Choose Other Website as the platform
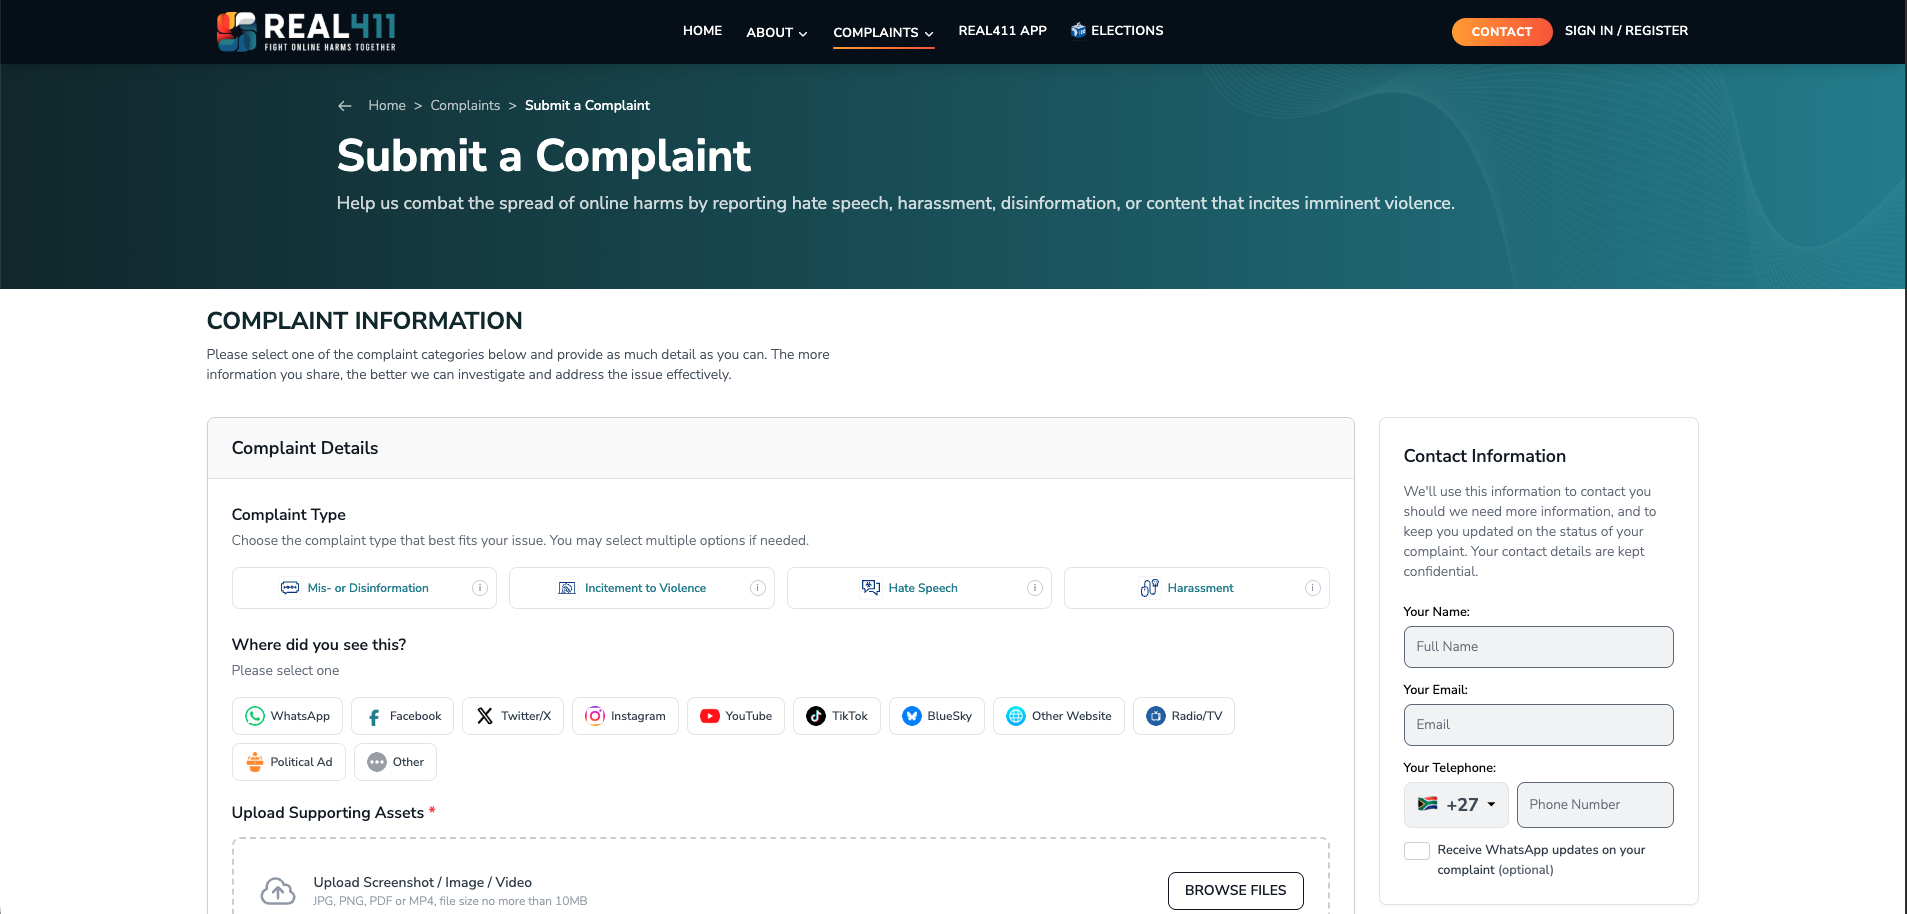 pyautogui.click(x=1059, y=716)
